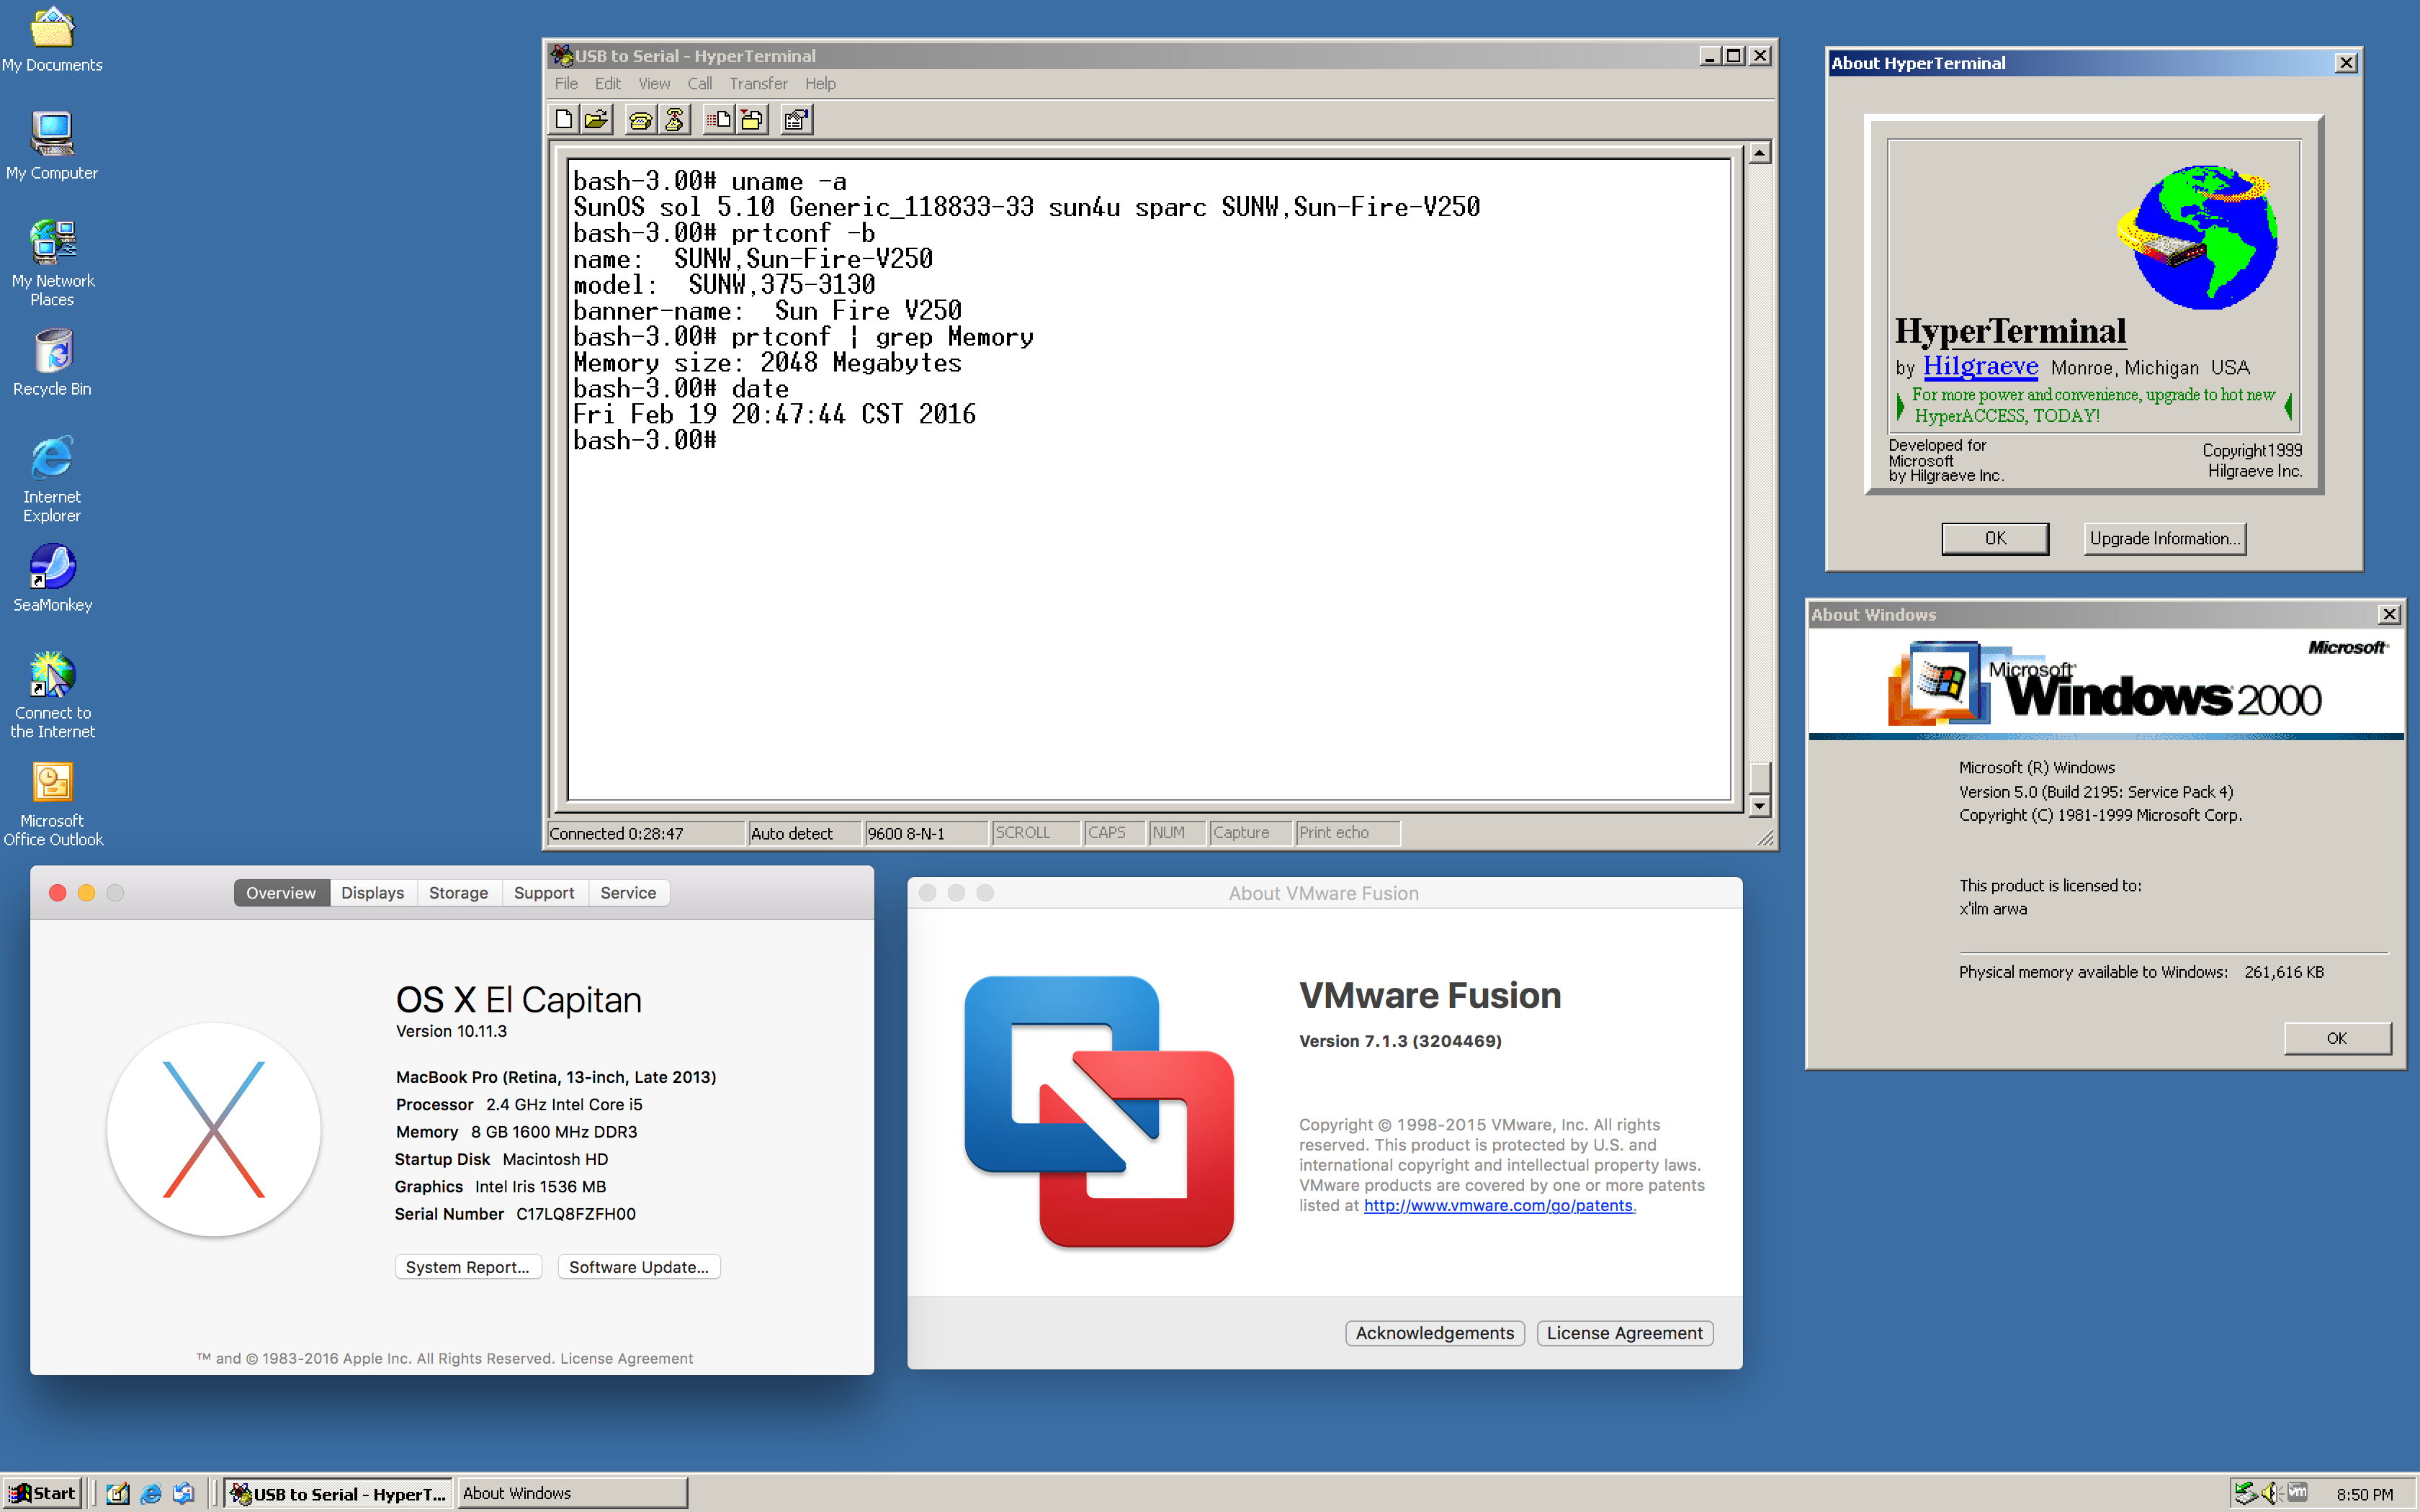Click the terminal scrollbar down arrow
Image resolution: width=2420 pixels, height=1512 pixels.
click(x=1759, y=805)
